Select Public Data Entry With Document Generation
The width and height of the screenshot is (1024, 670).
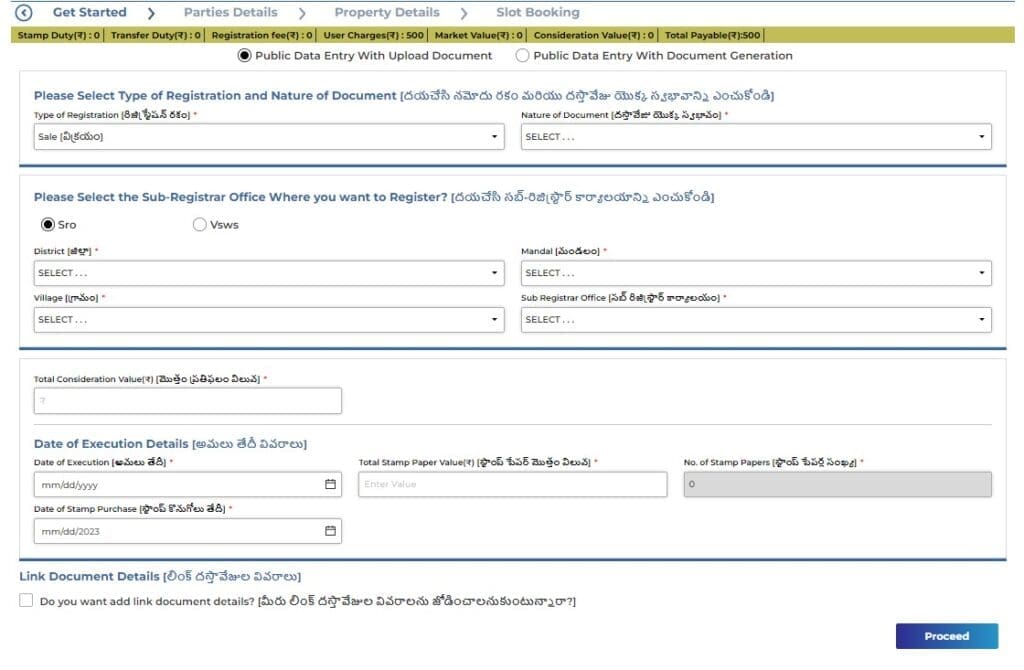(x=522, y=56)
